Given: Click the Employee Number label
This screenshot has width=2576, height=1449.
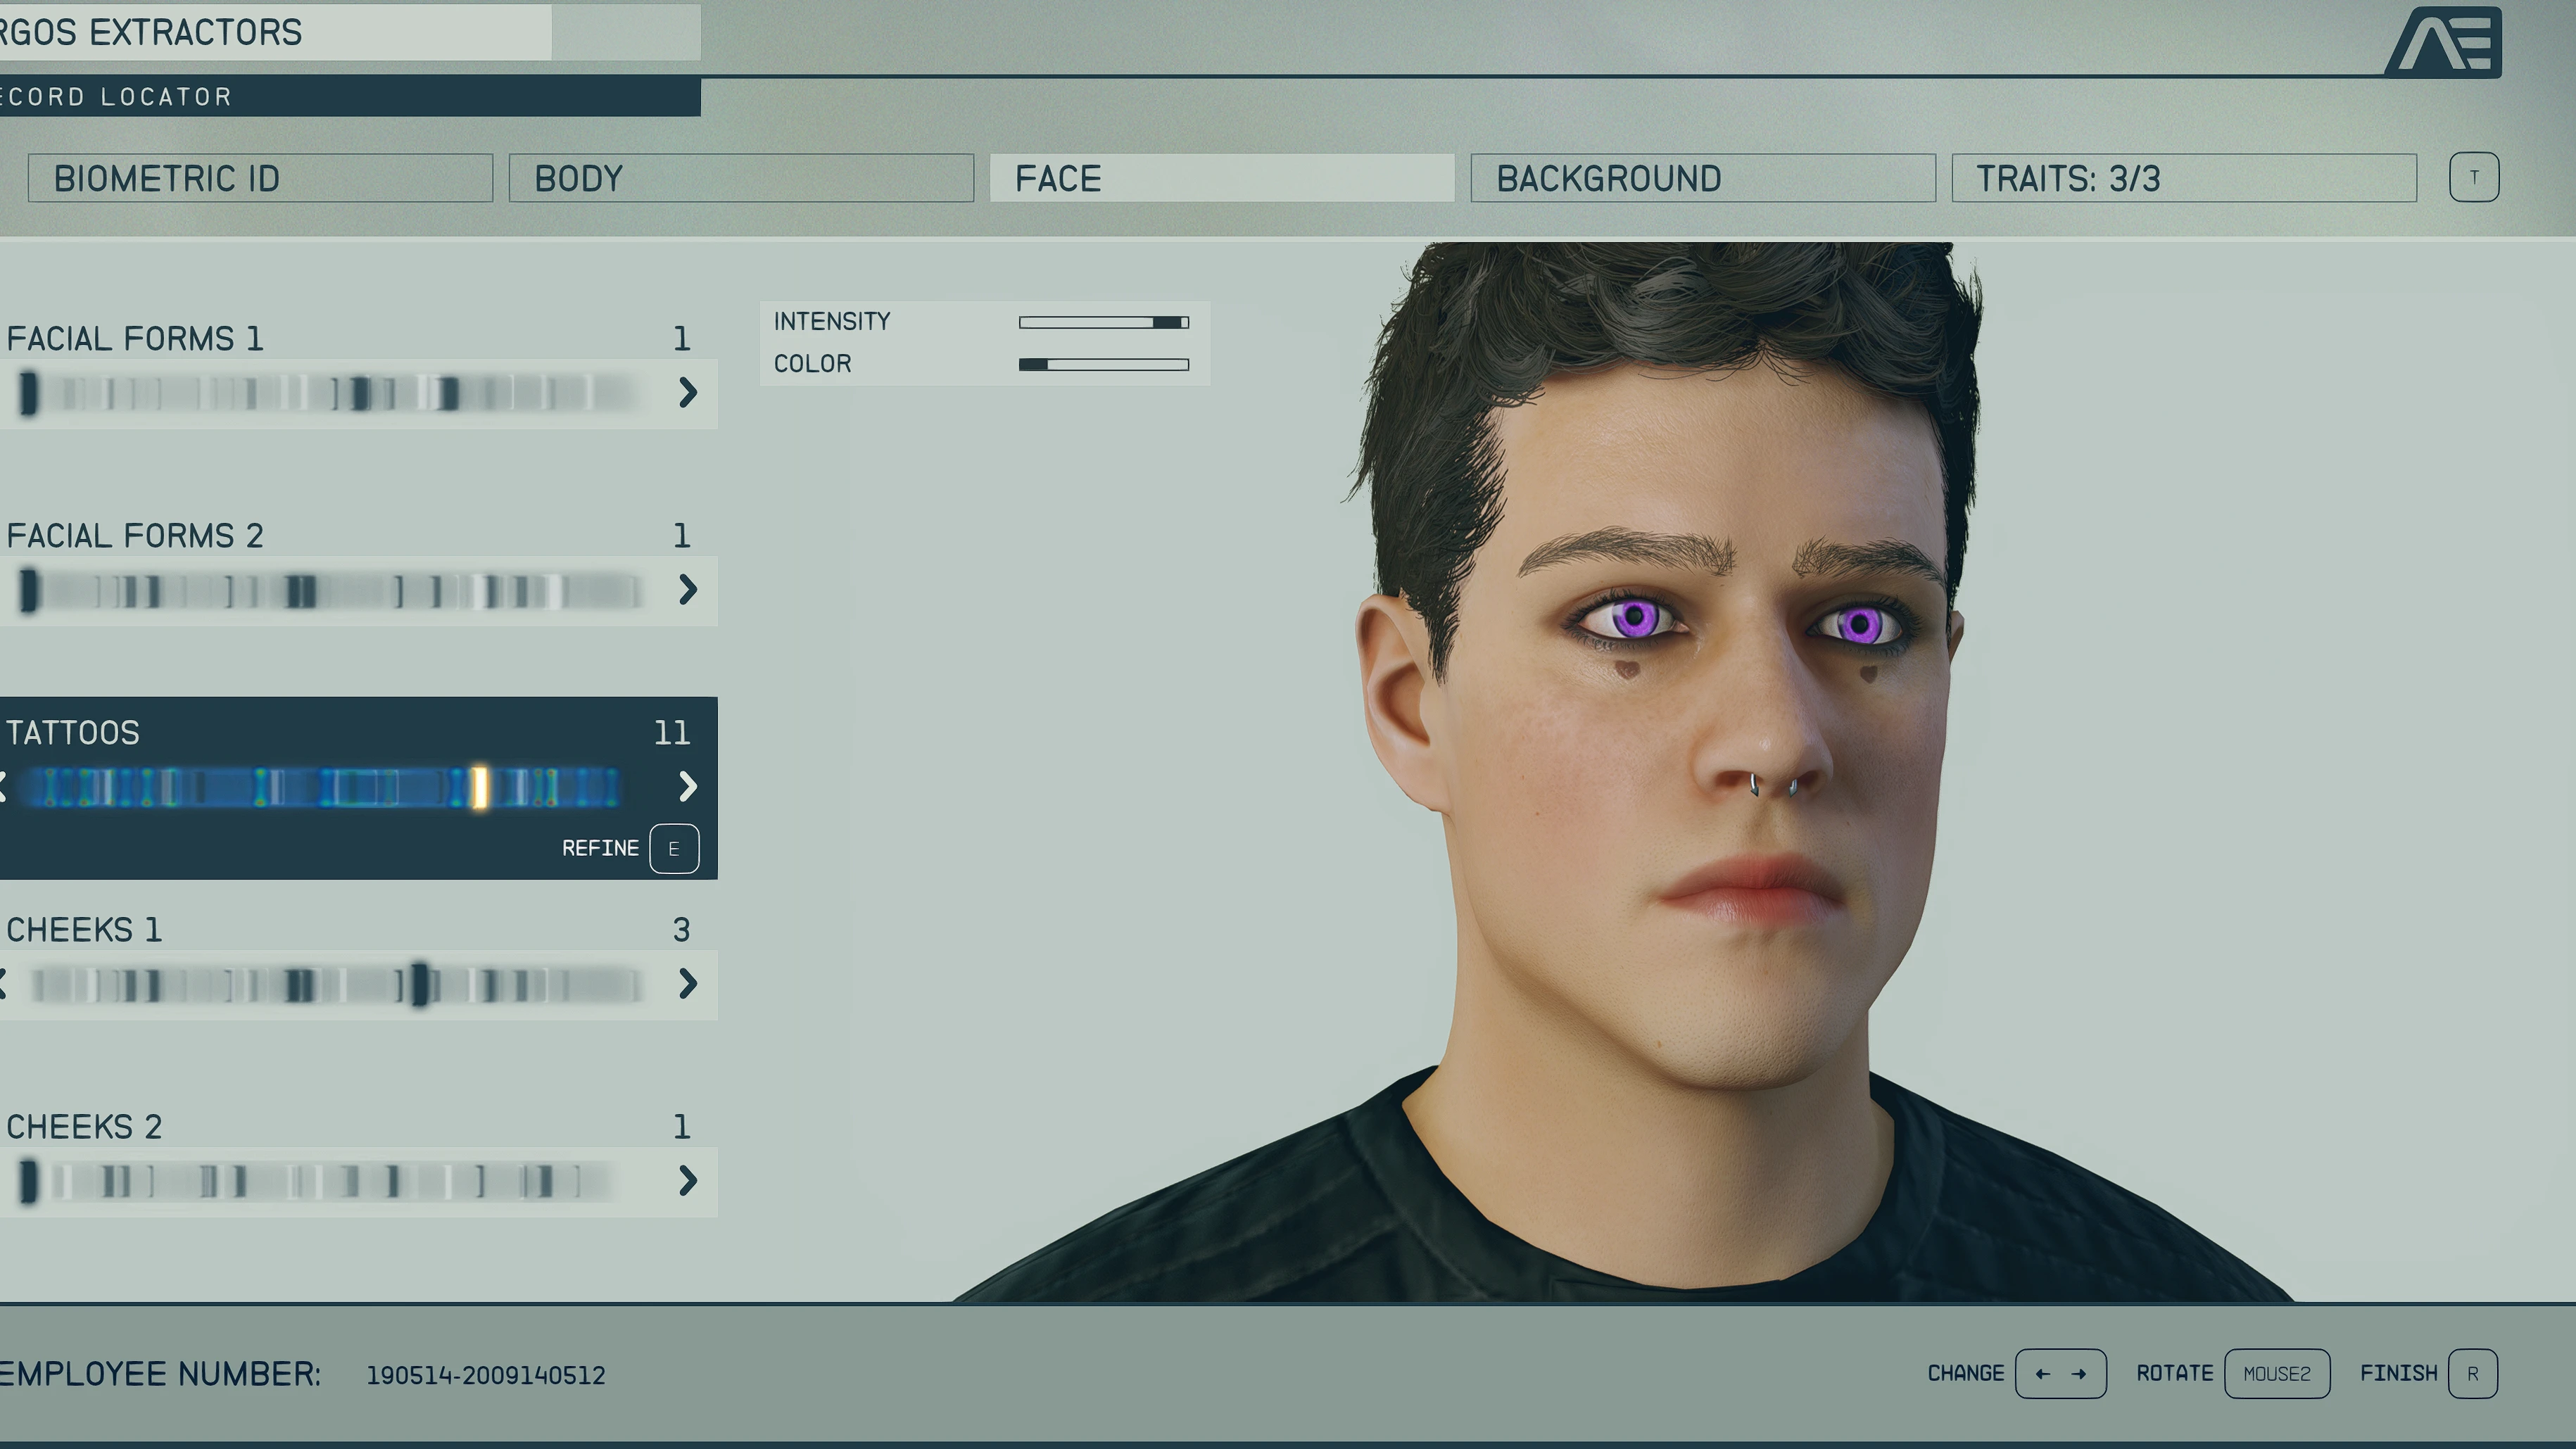Looking at the screenshot, I should (160, 1374).
